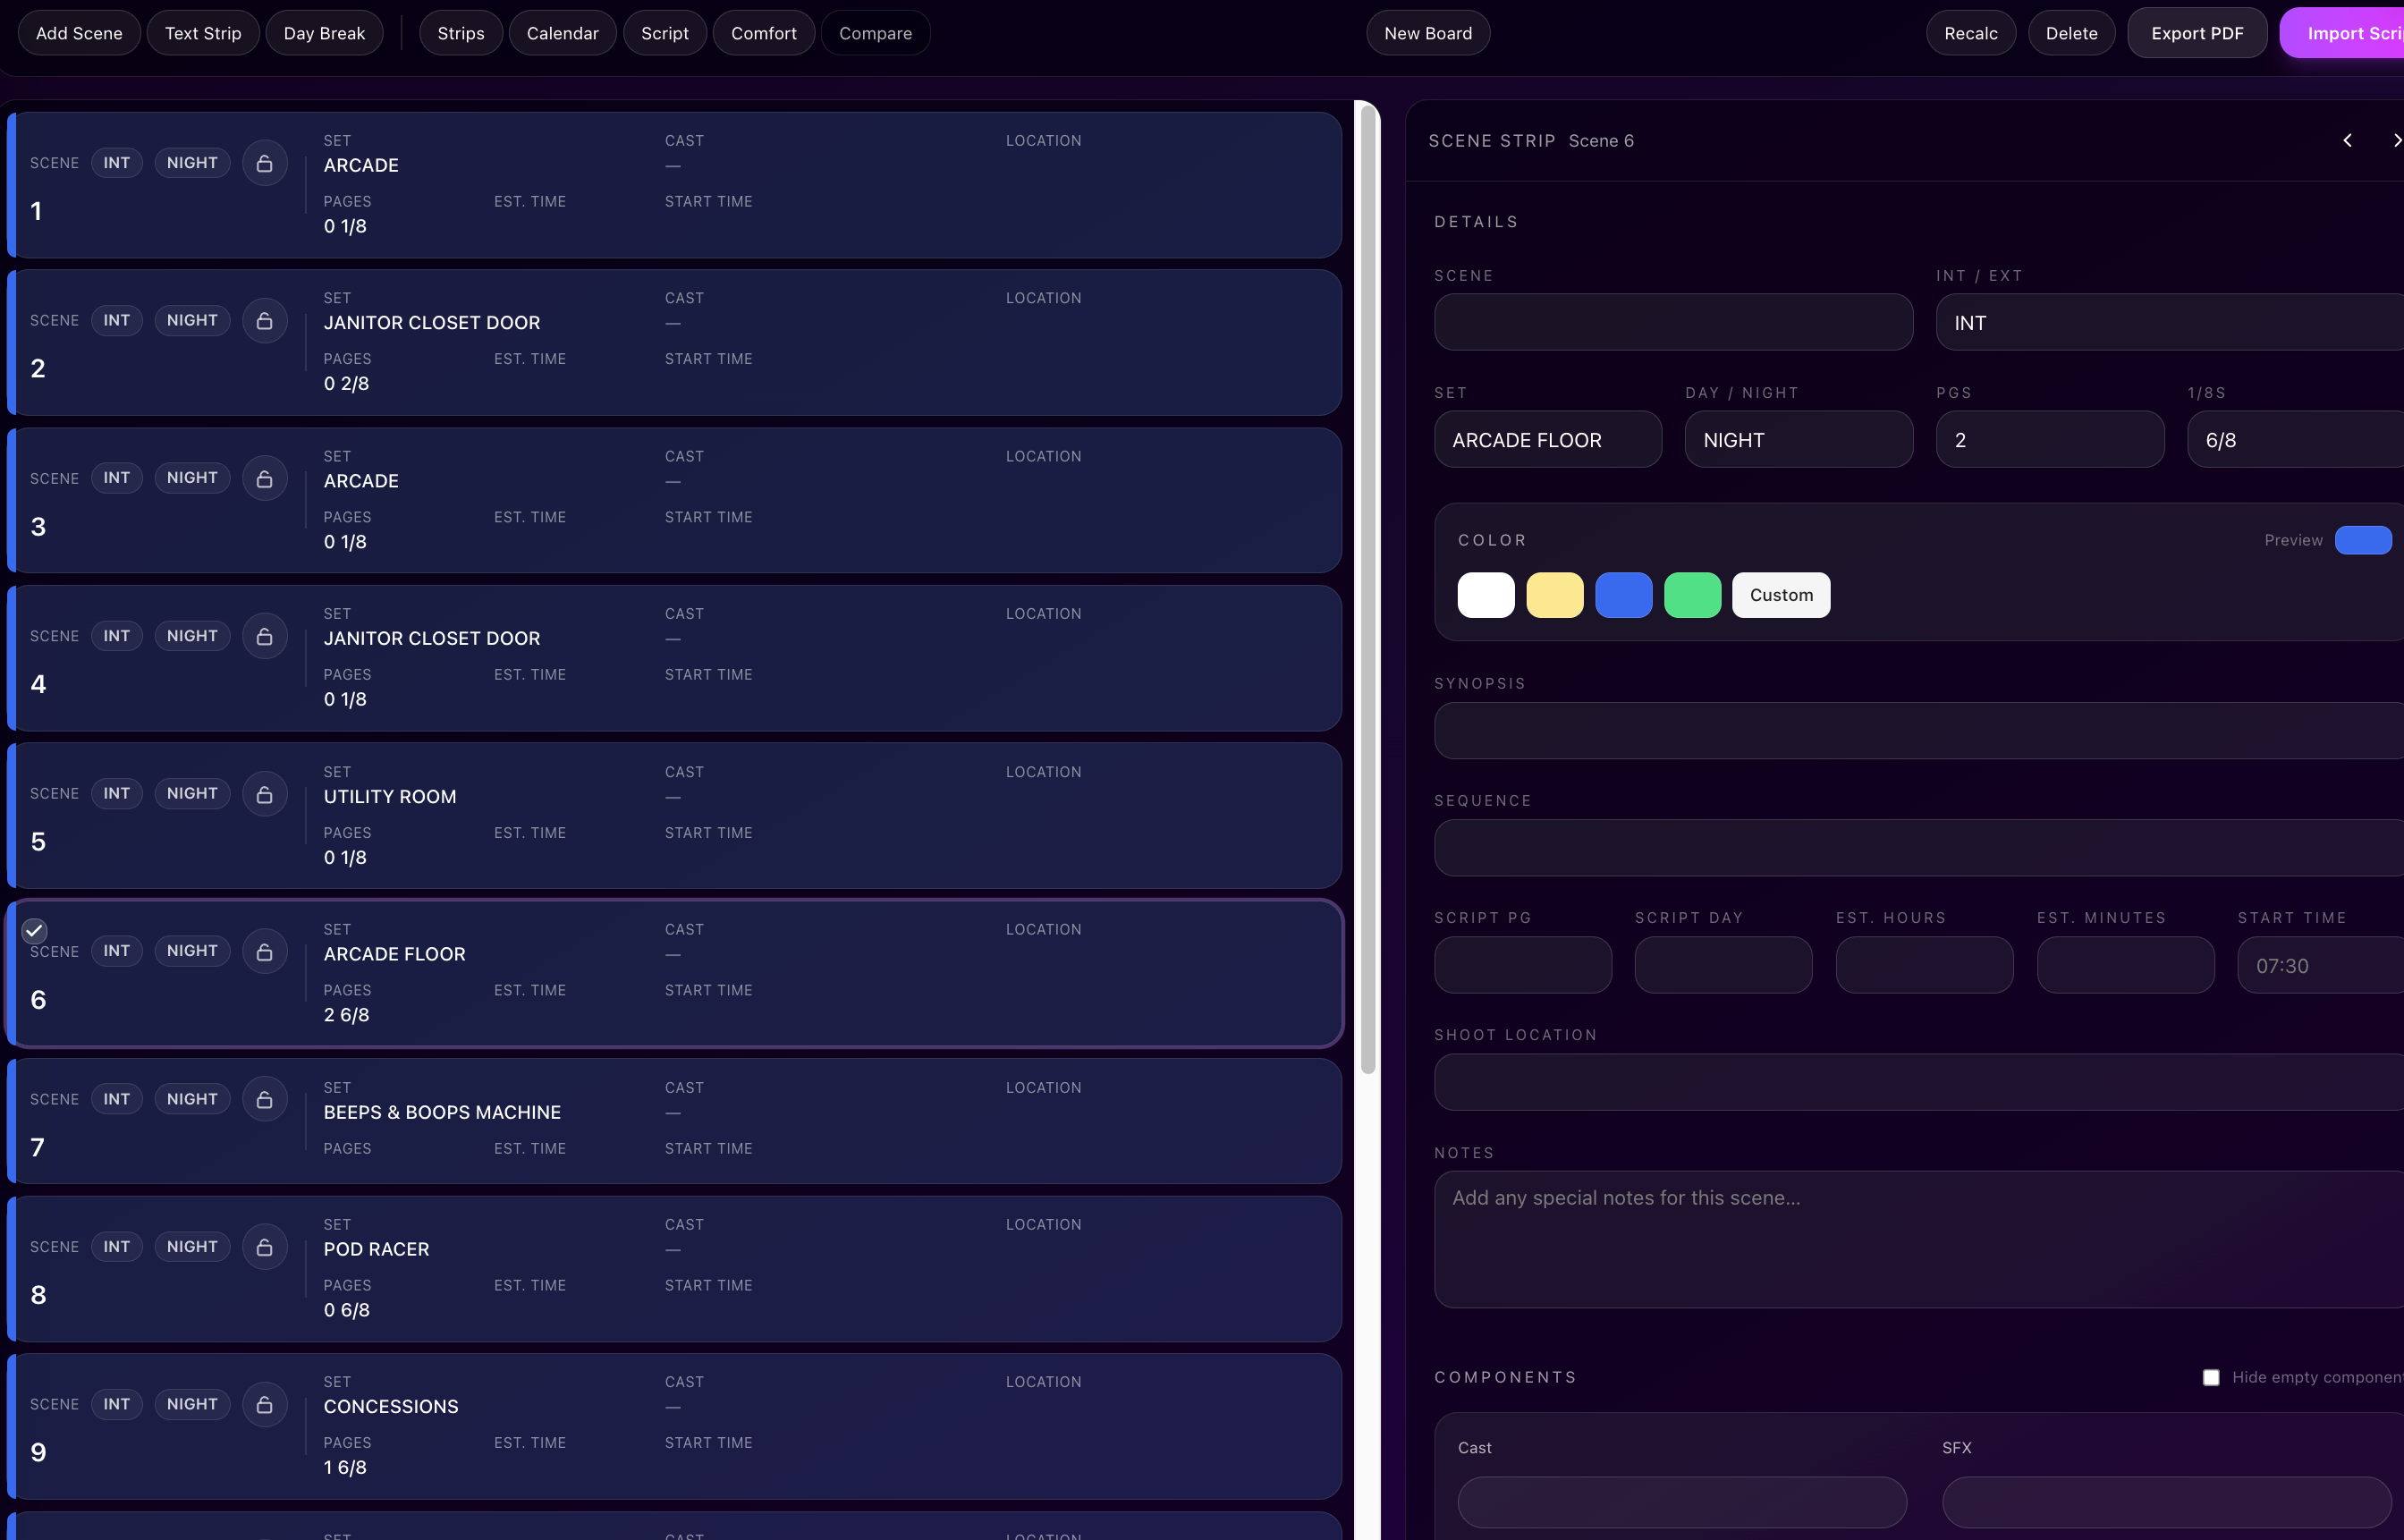The width and height of the screenshot is (2404, 1540).
Task: Lock the Concessions scene strip
Action: click(264, 1403)
